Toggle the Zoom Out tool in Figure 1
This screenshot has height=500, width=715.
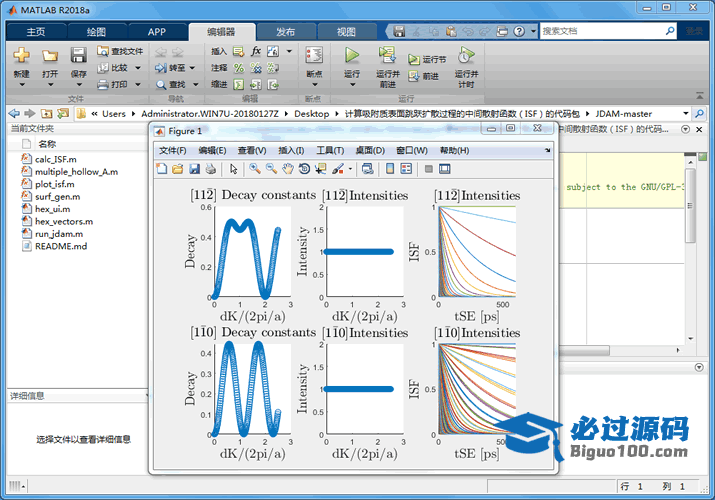(271, 169)
